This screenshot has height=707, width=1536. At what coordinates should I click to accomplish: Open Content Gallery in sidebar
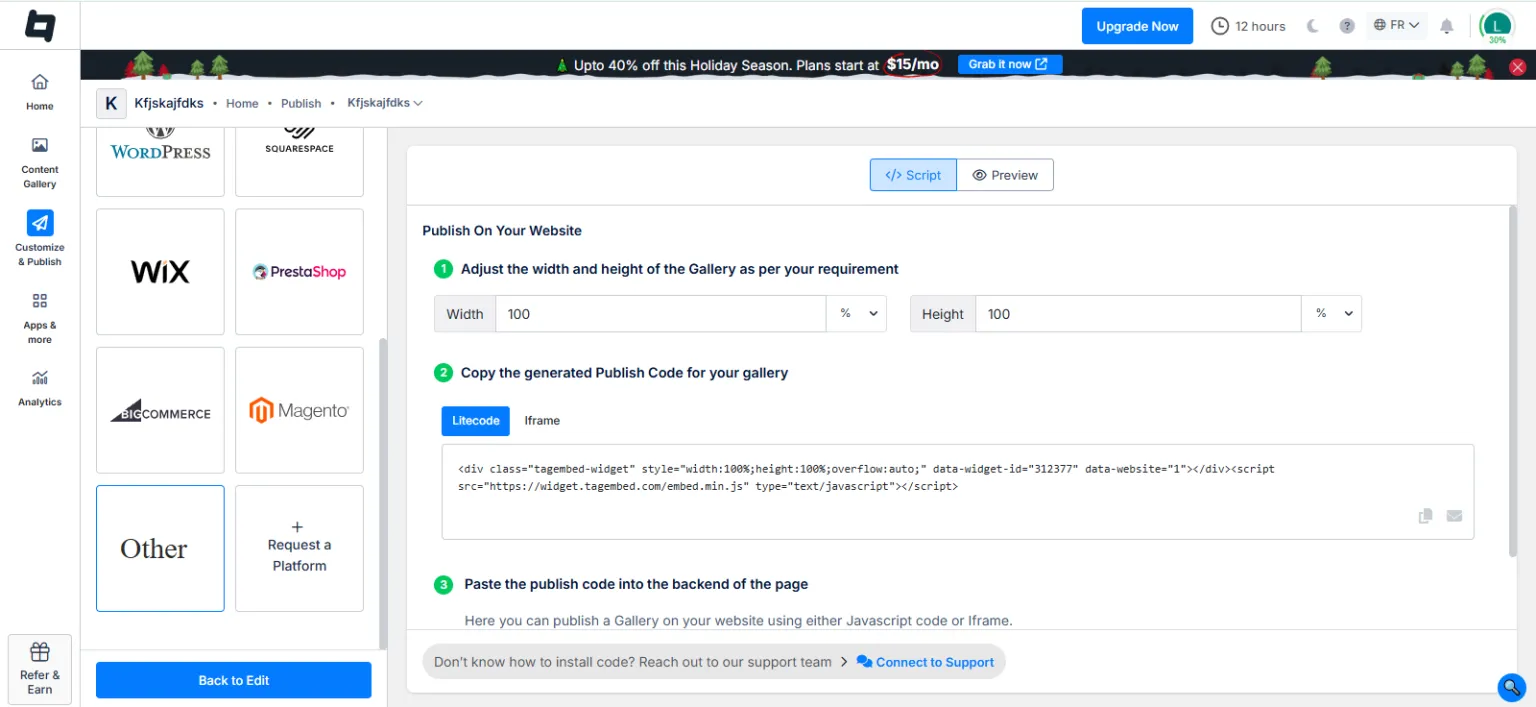pyautogui.click(x=40, y=161)
